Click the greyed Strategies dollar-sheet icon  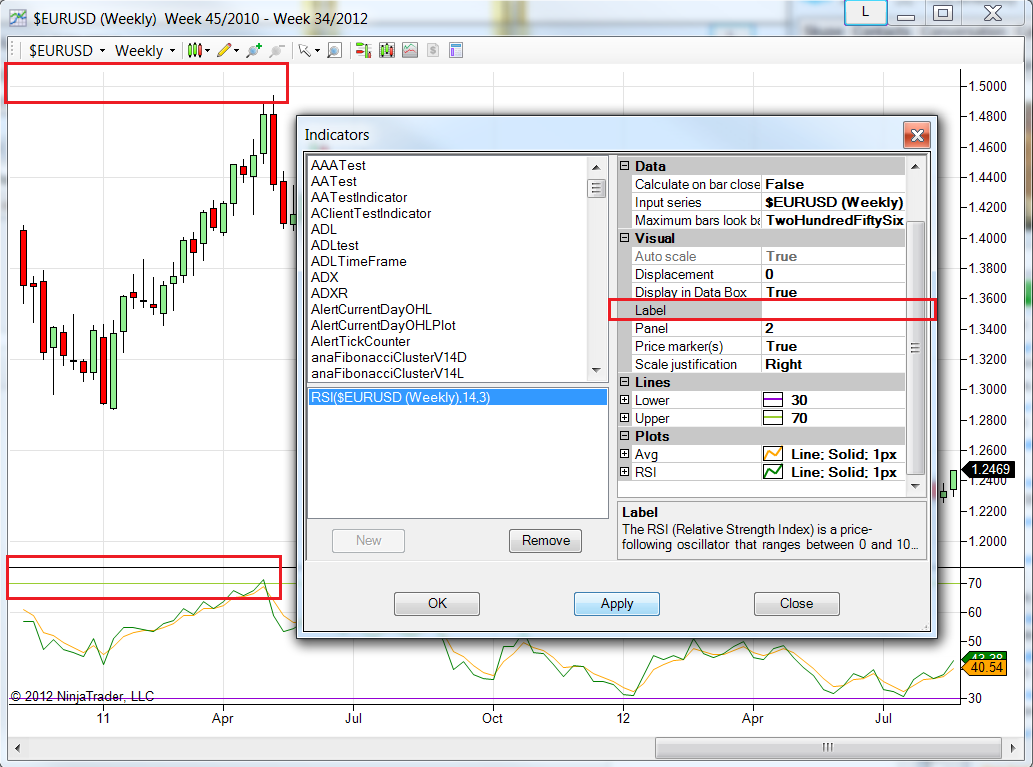433,50
